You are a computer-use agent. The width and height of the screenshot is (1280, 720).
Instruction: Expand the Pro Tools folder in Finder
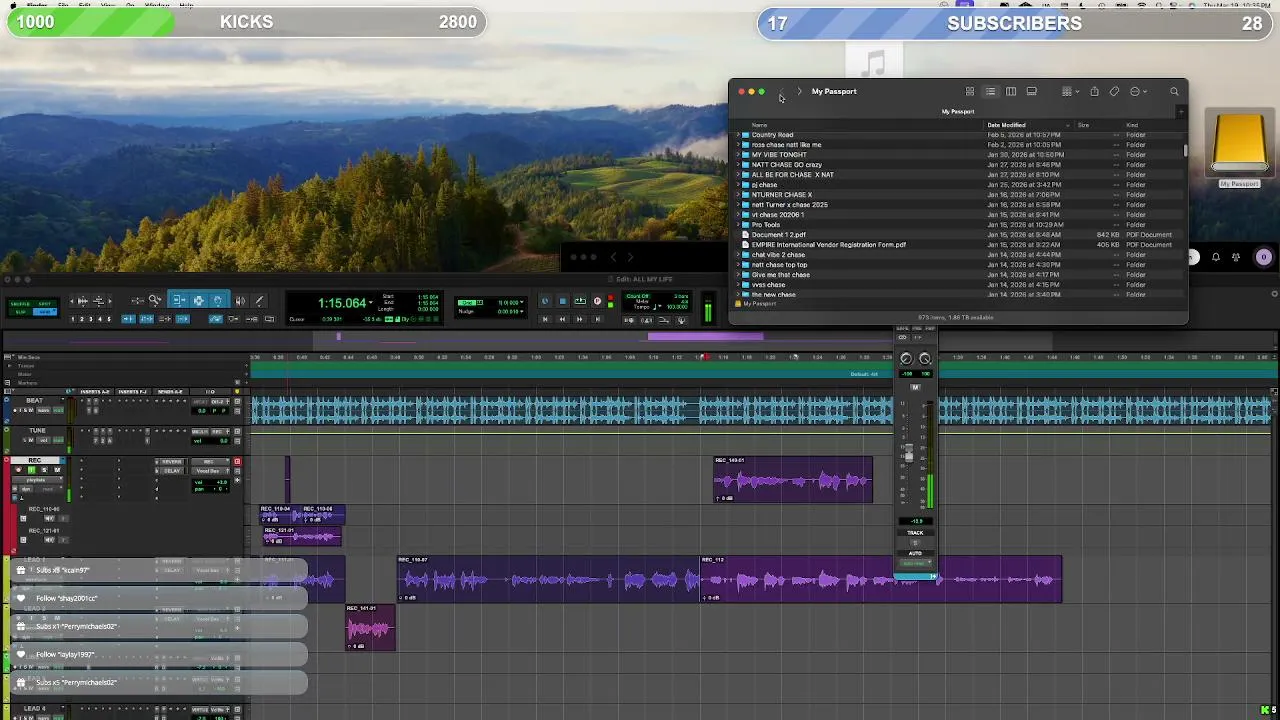click(x=739, y=225)
